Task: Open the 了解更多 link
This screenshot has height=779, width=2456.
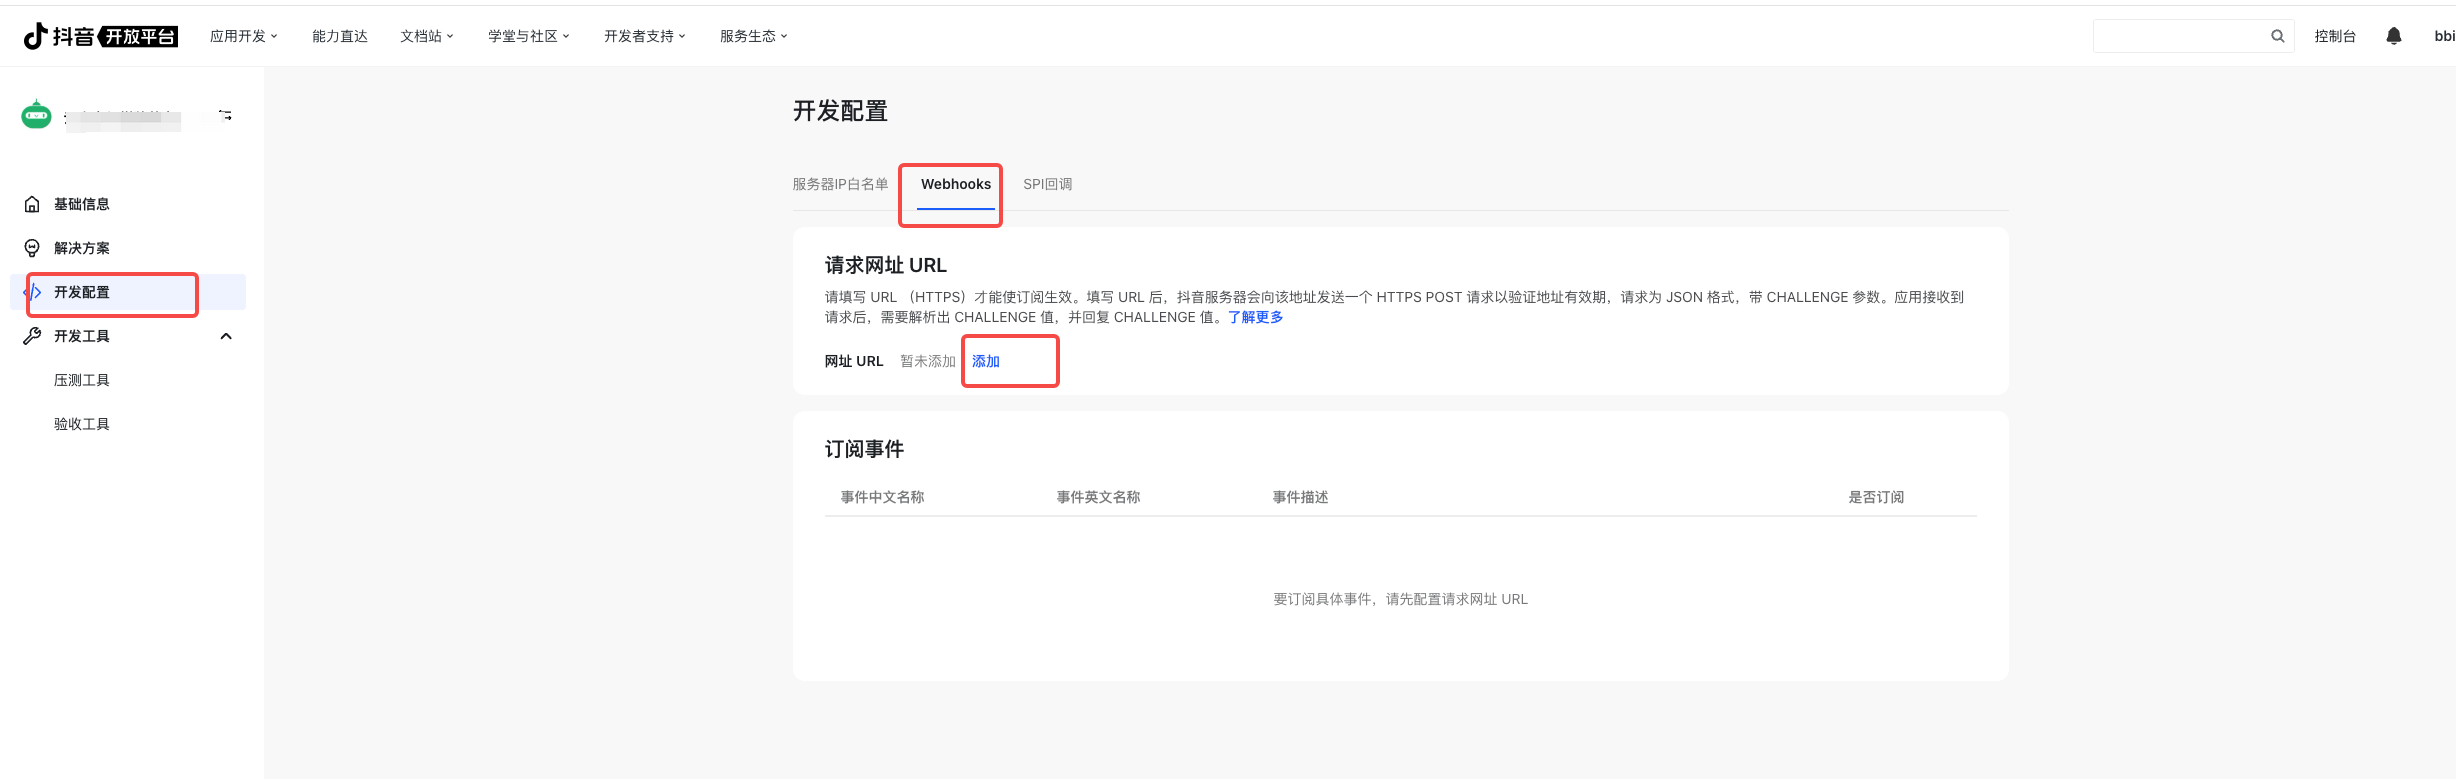Action: [x=1255, y=317]
